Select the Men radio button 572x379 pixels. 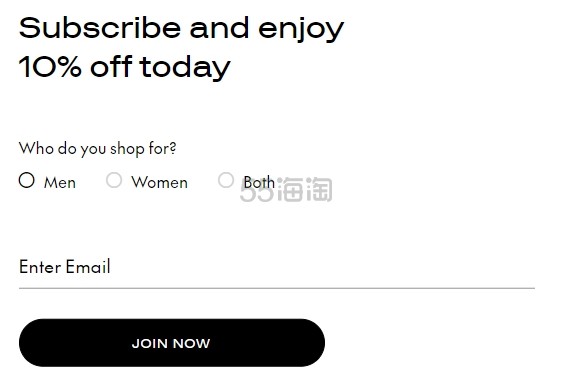coord(27,180)
